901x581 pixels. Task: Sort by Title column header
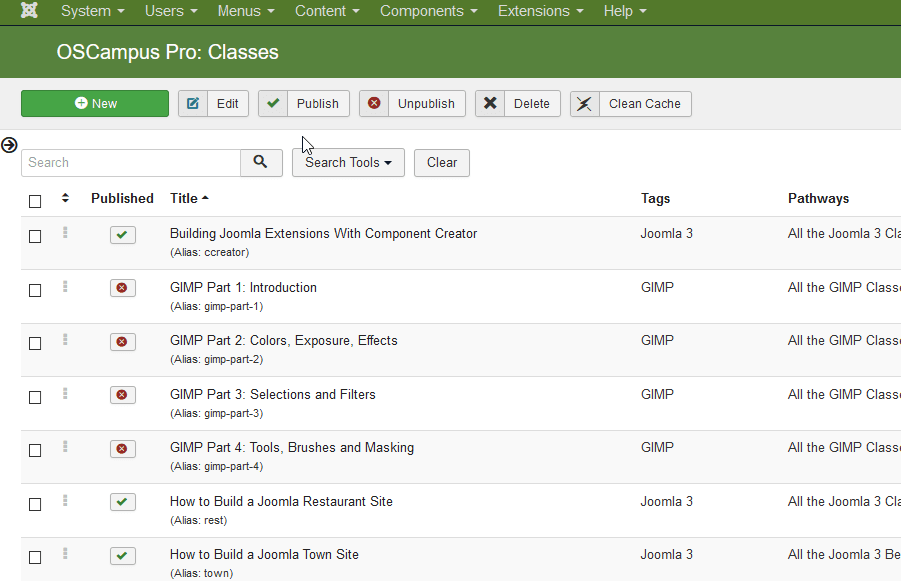tap(189, 198)
